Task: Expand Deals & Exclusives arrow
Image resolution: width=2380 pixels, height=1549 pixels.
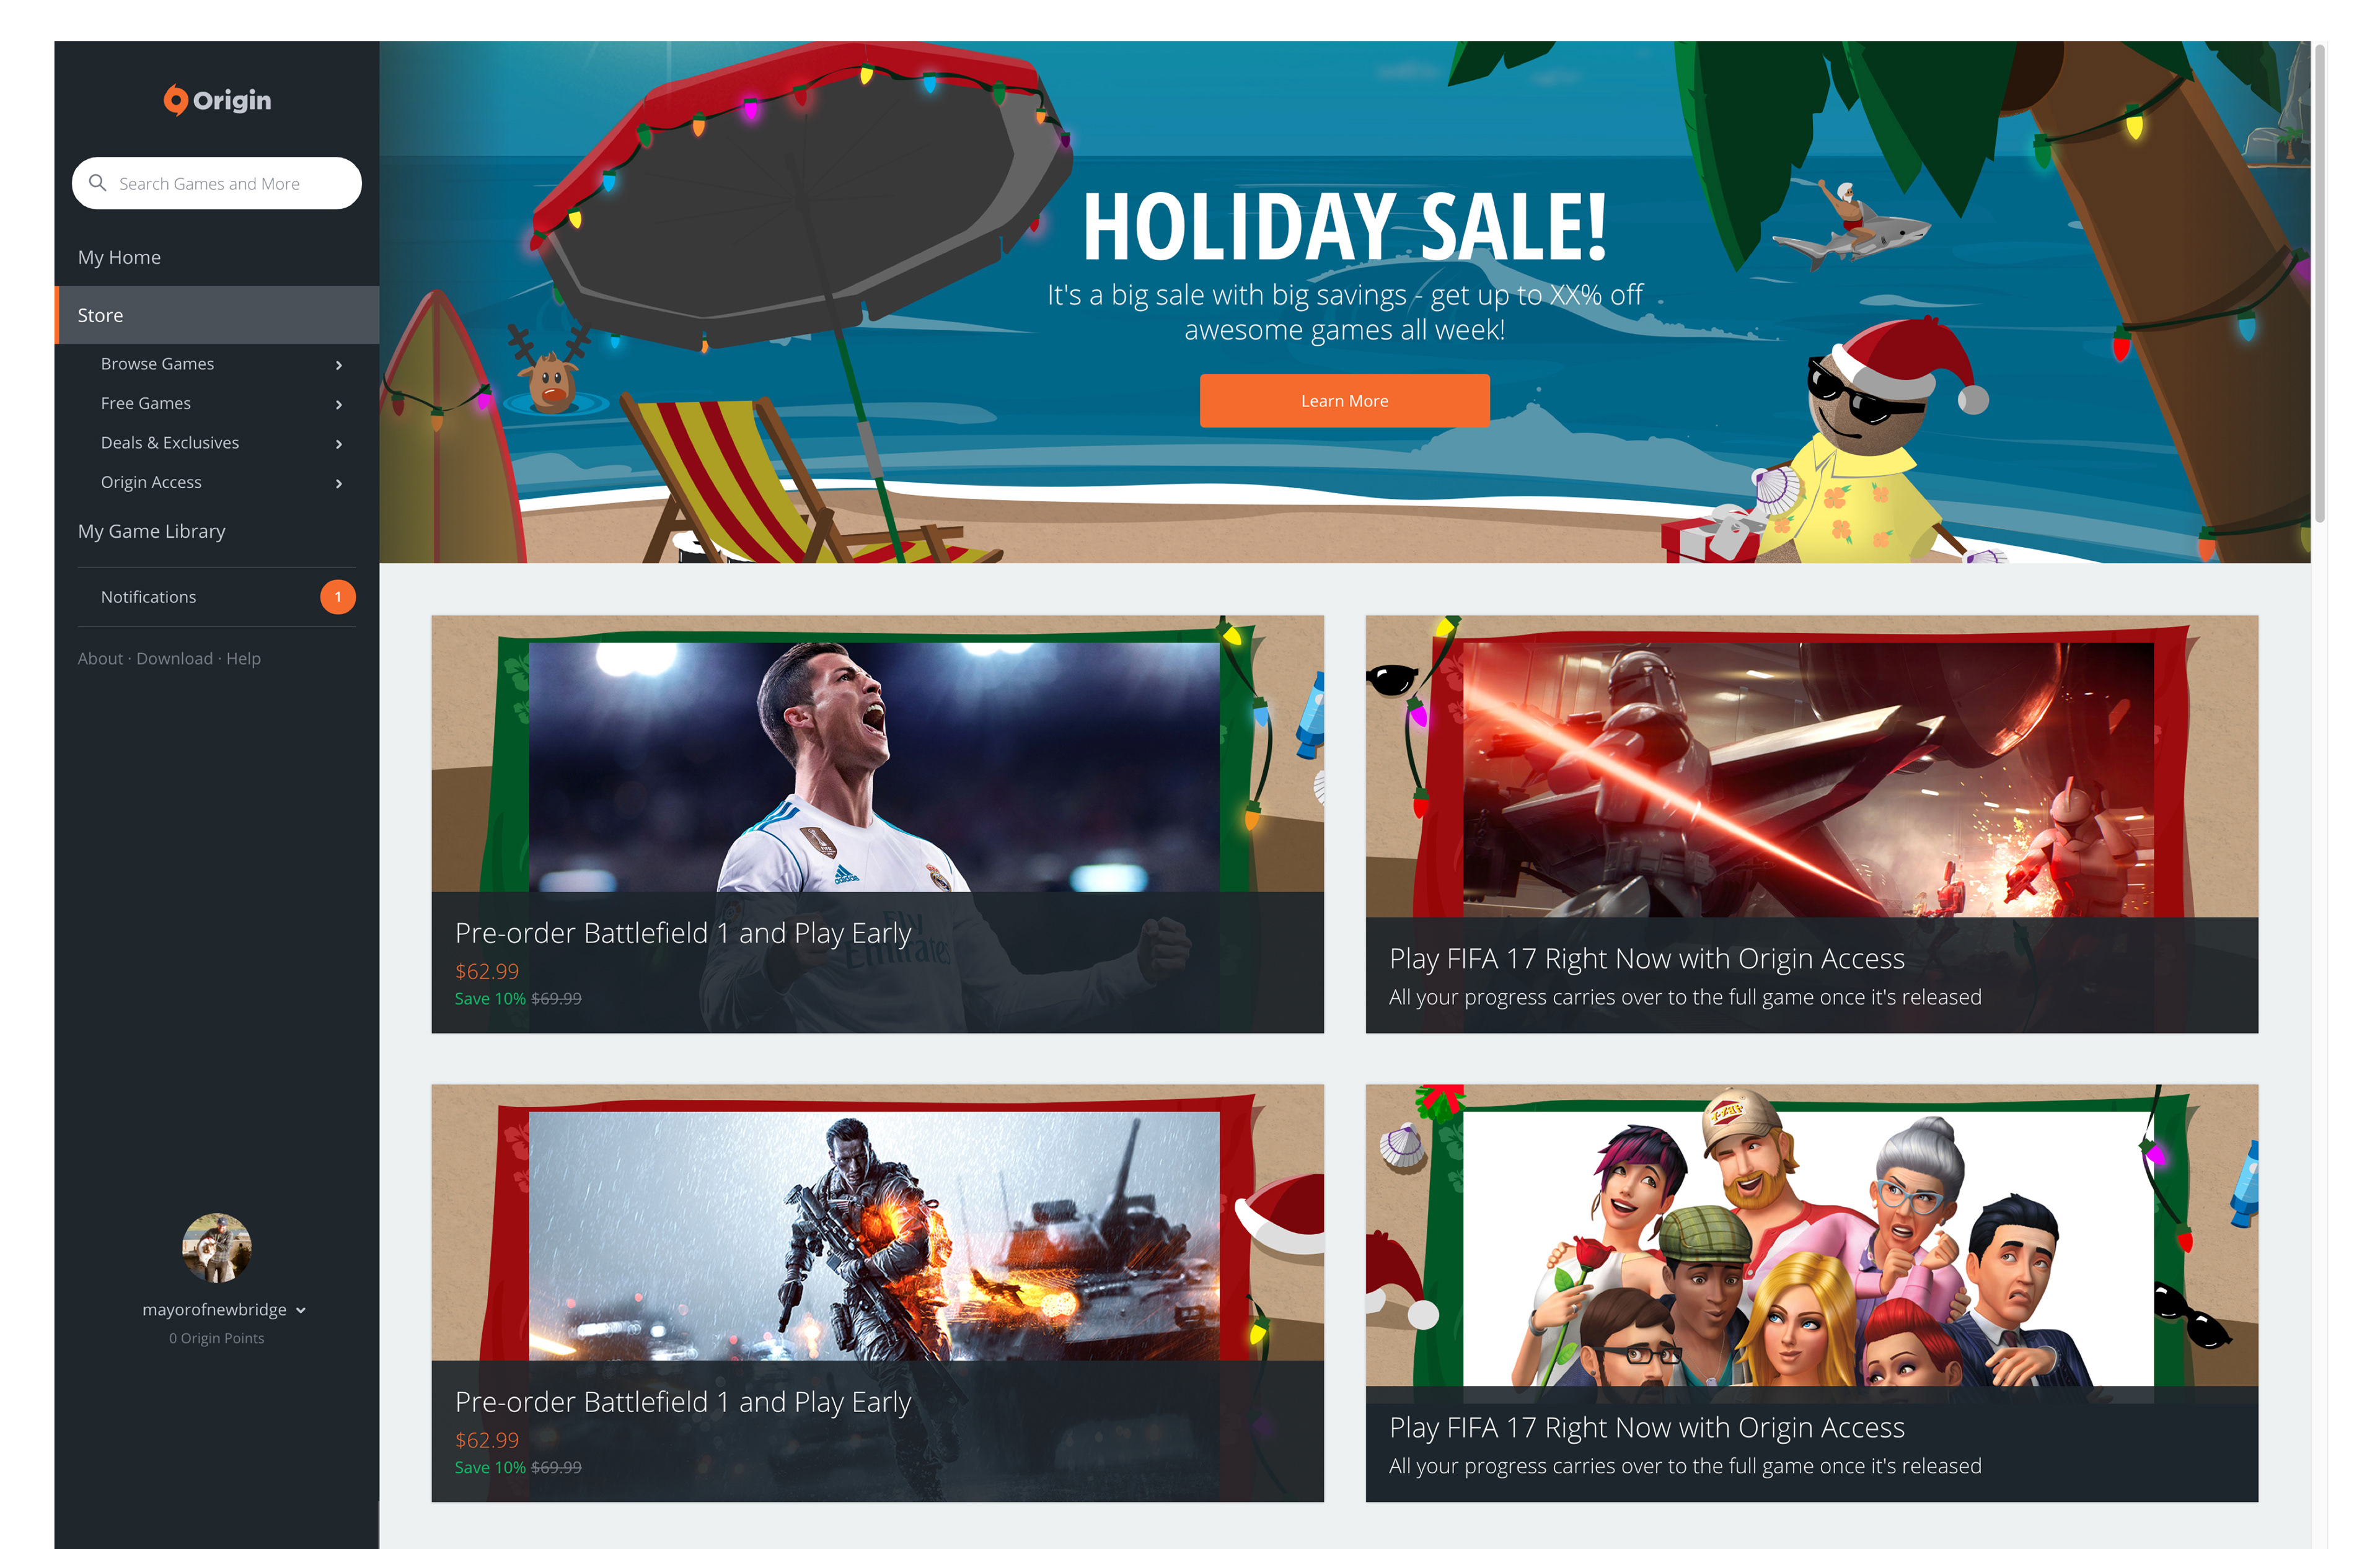Action: tap(339, 444)
